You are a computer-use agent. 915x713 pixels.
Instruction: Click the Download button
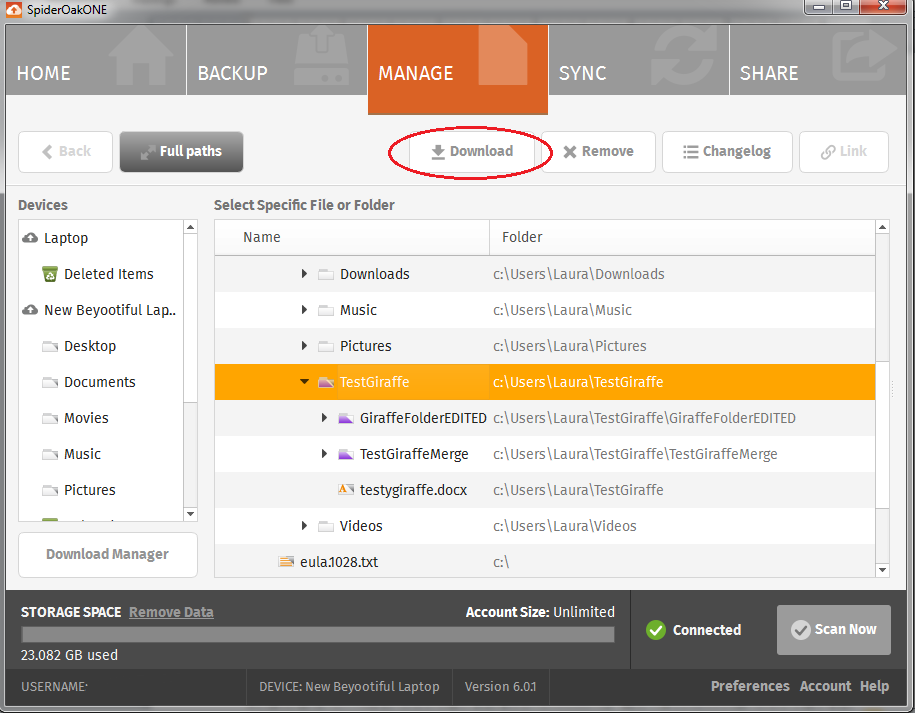472,152
